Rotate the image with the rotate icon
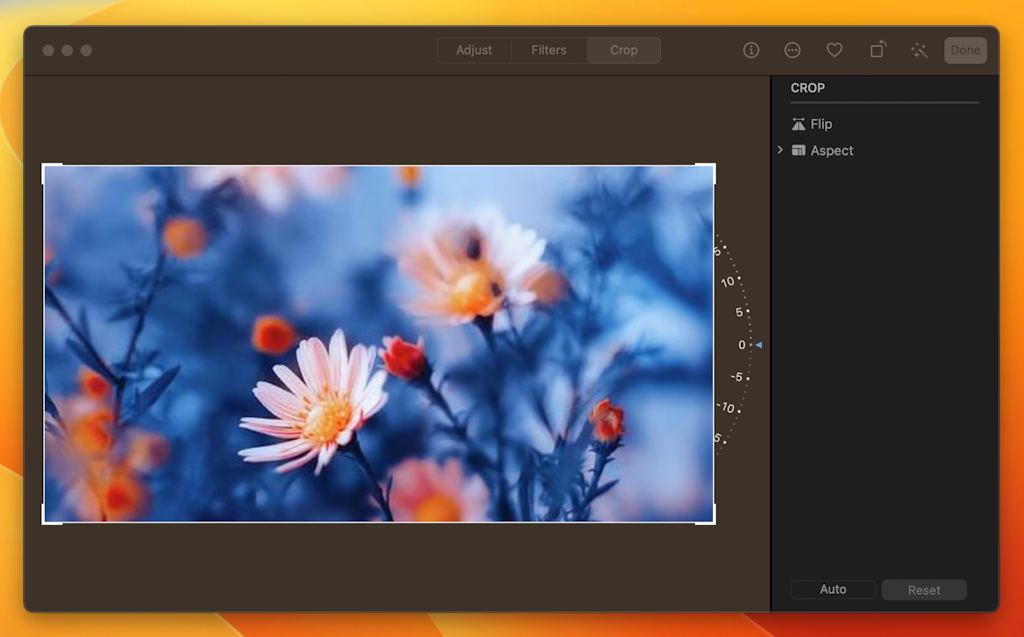The image size is (1024, 637). pyautogui.click(x=877, y=50)
